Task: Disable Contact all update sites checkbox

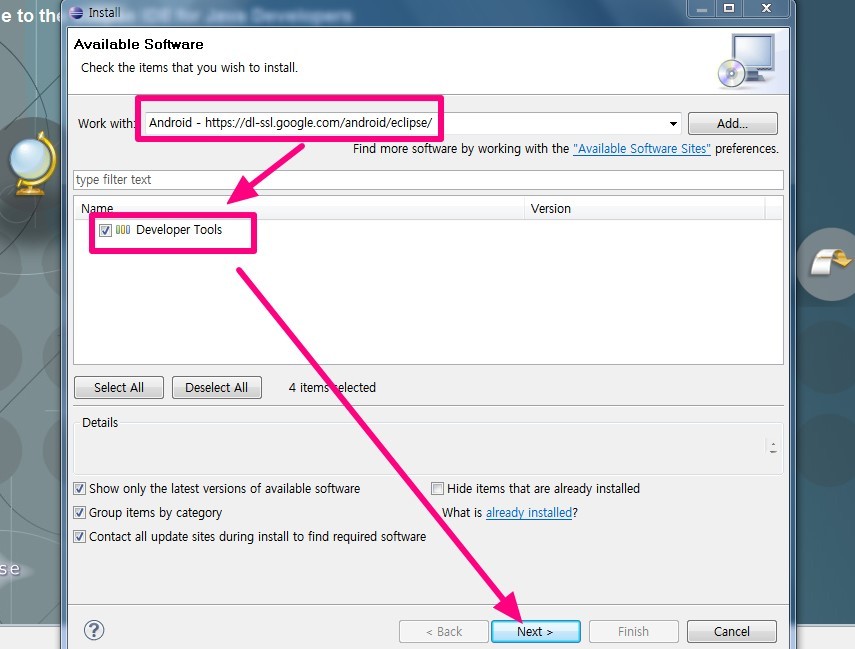Action: (80, 537)
